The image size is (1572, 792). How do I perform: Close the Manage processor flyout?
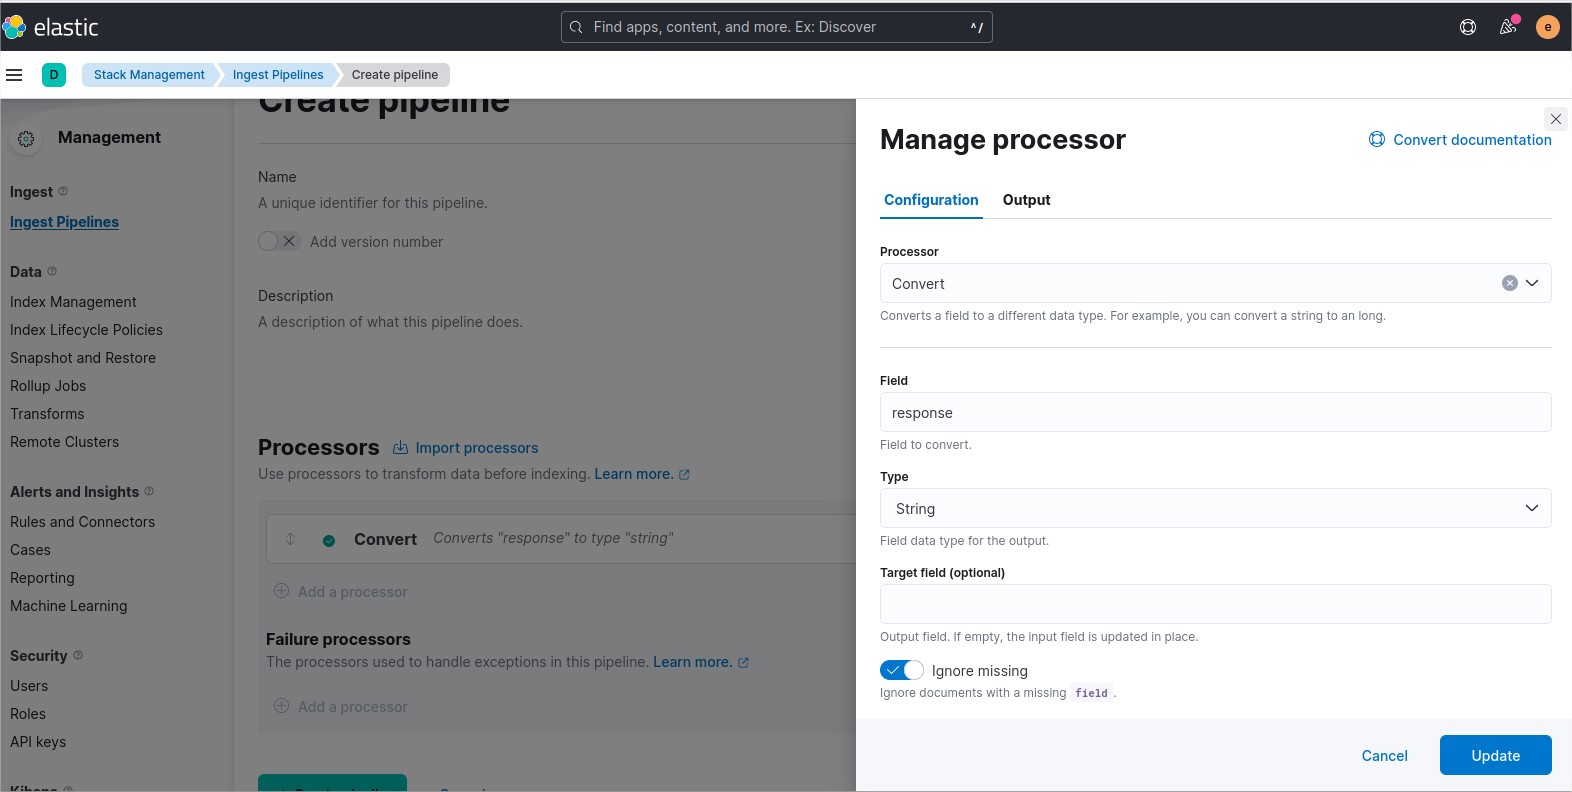point(1555,119)
